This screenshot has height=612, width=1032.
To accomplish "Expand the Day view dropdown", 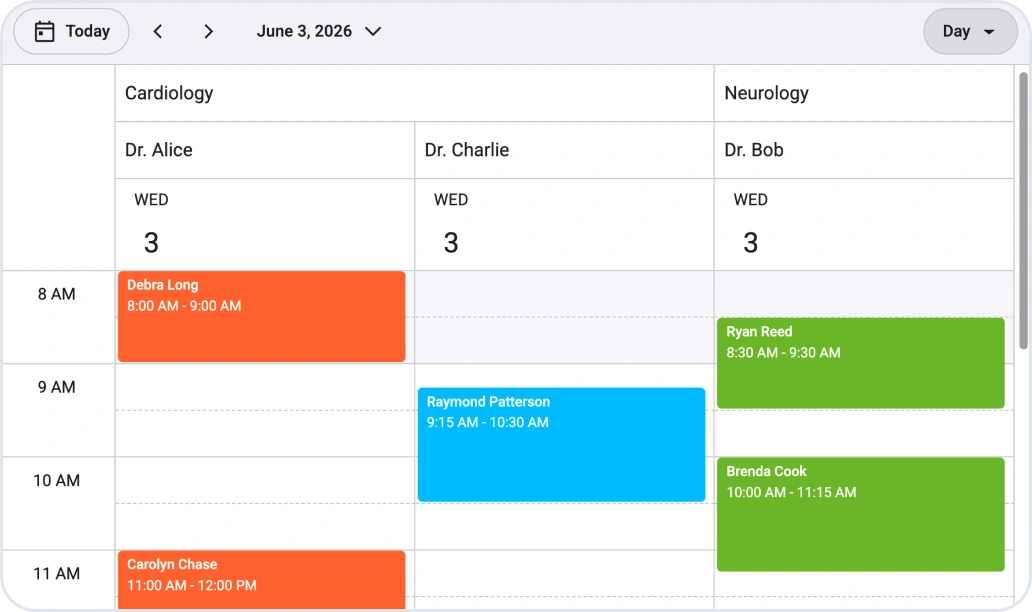I will click(970, 32).
